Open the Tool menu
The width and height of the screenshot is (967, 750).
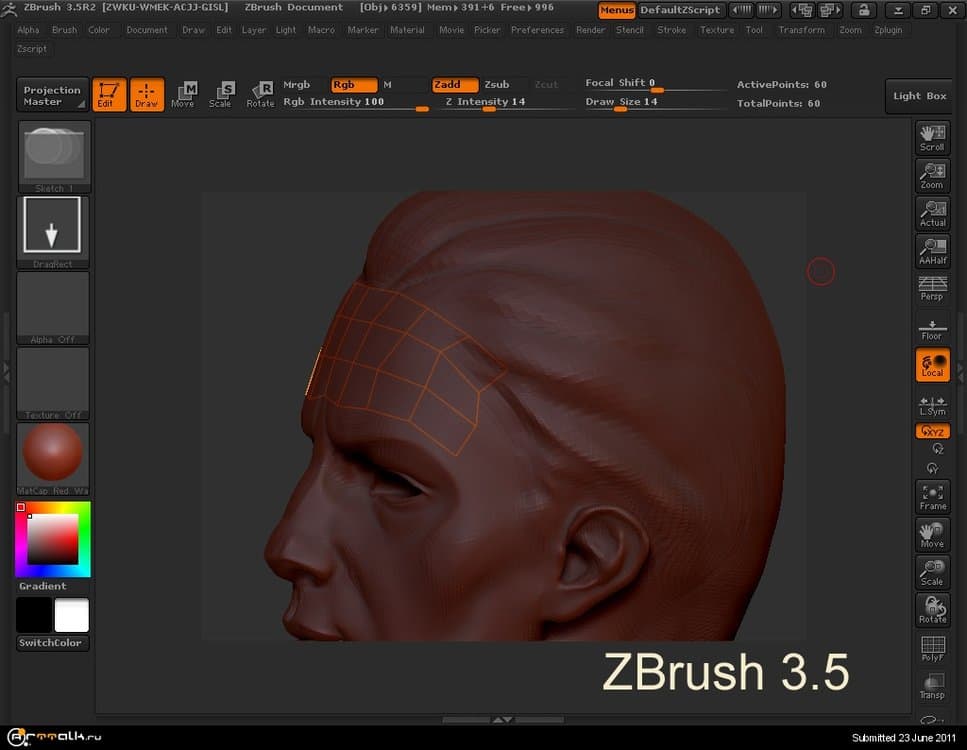pyautogui.click(x=754, y=30)
